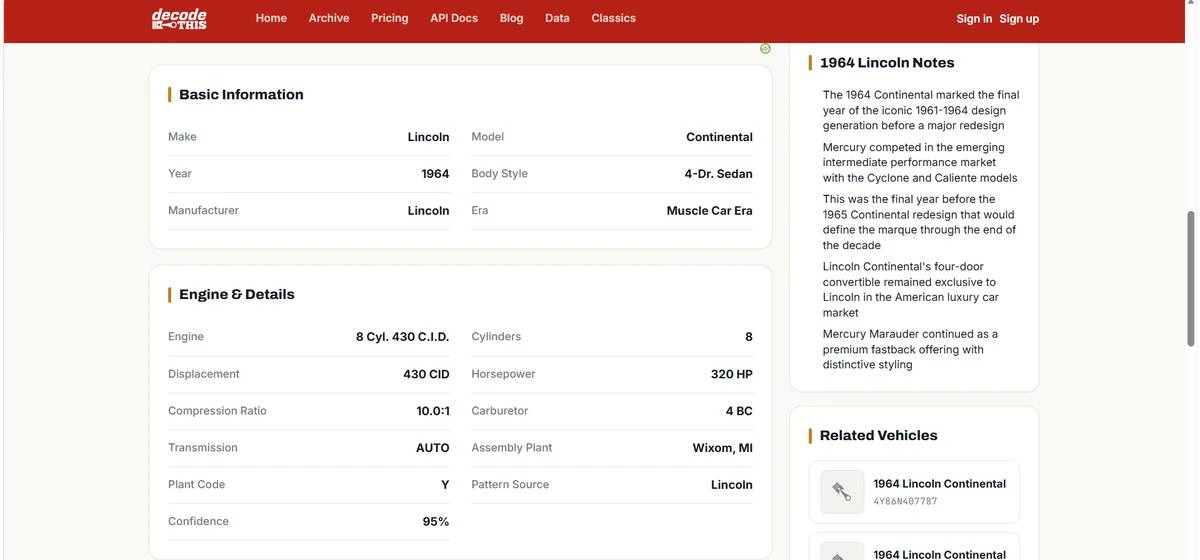The height and width of the screenshot is (560, 1200).
Task: Click the Cylinders value 8
Action: click(748, 337)
